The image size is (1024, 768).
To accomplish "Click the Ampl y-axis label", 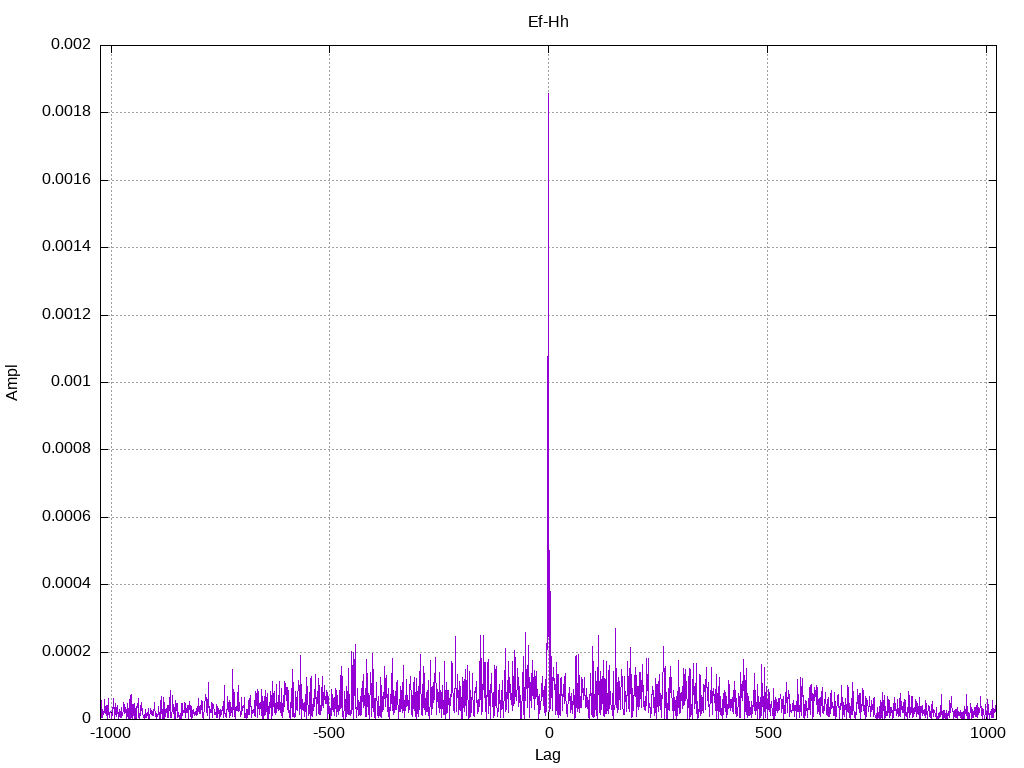I will click(13, 381).
